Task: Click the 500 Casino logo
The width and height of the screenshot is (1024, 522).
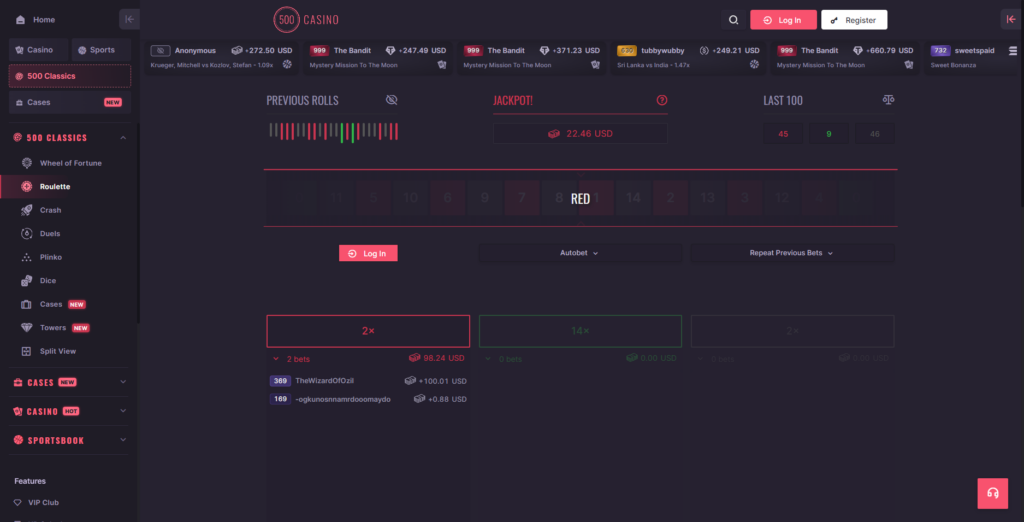Action: tap(306, 20)
